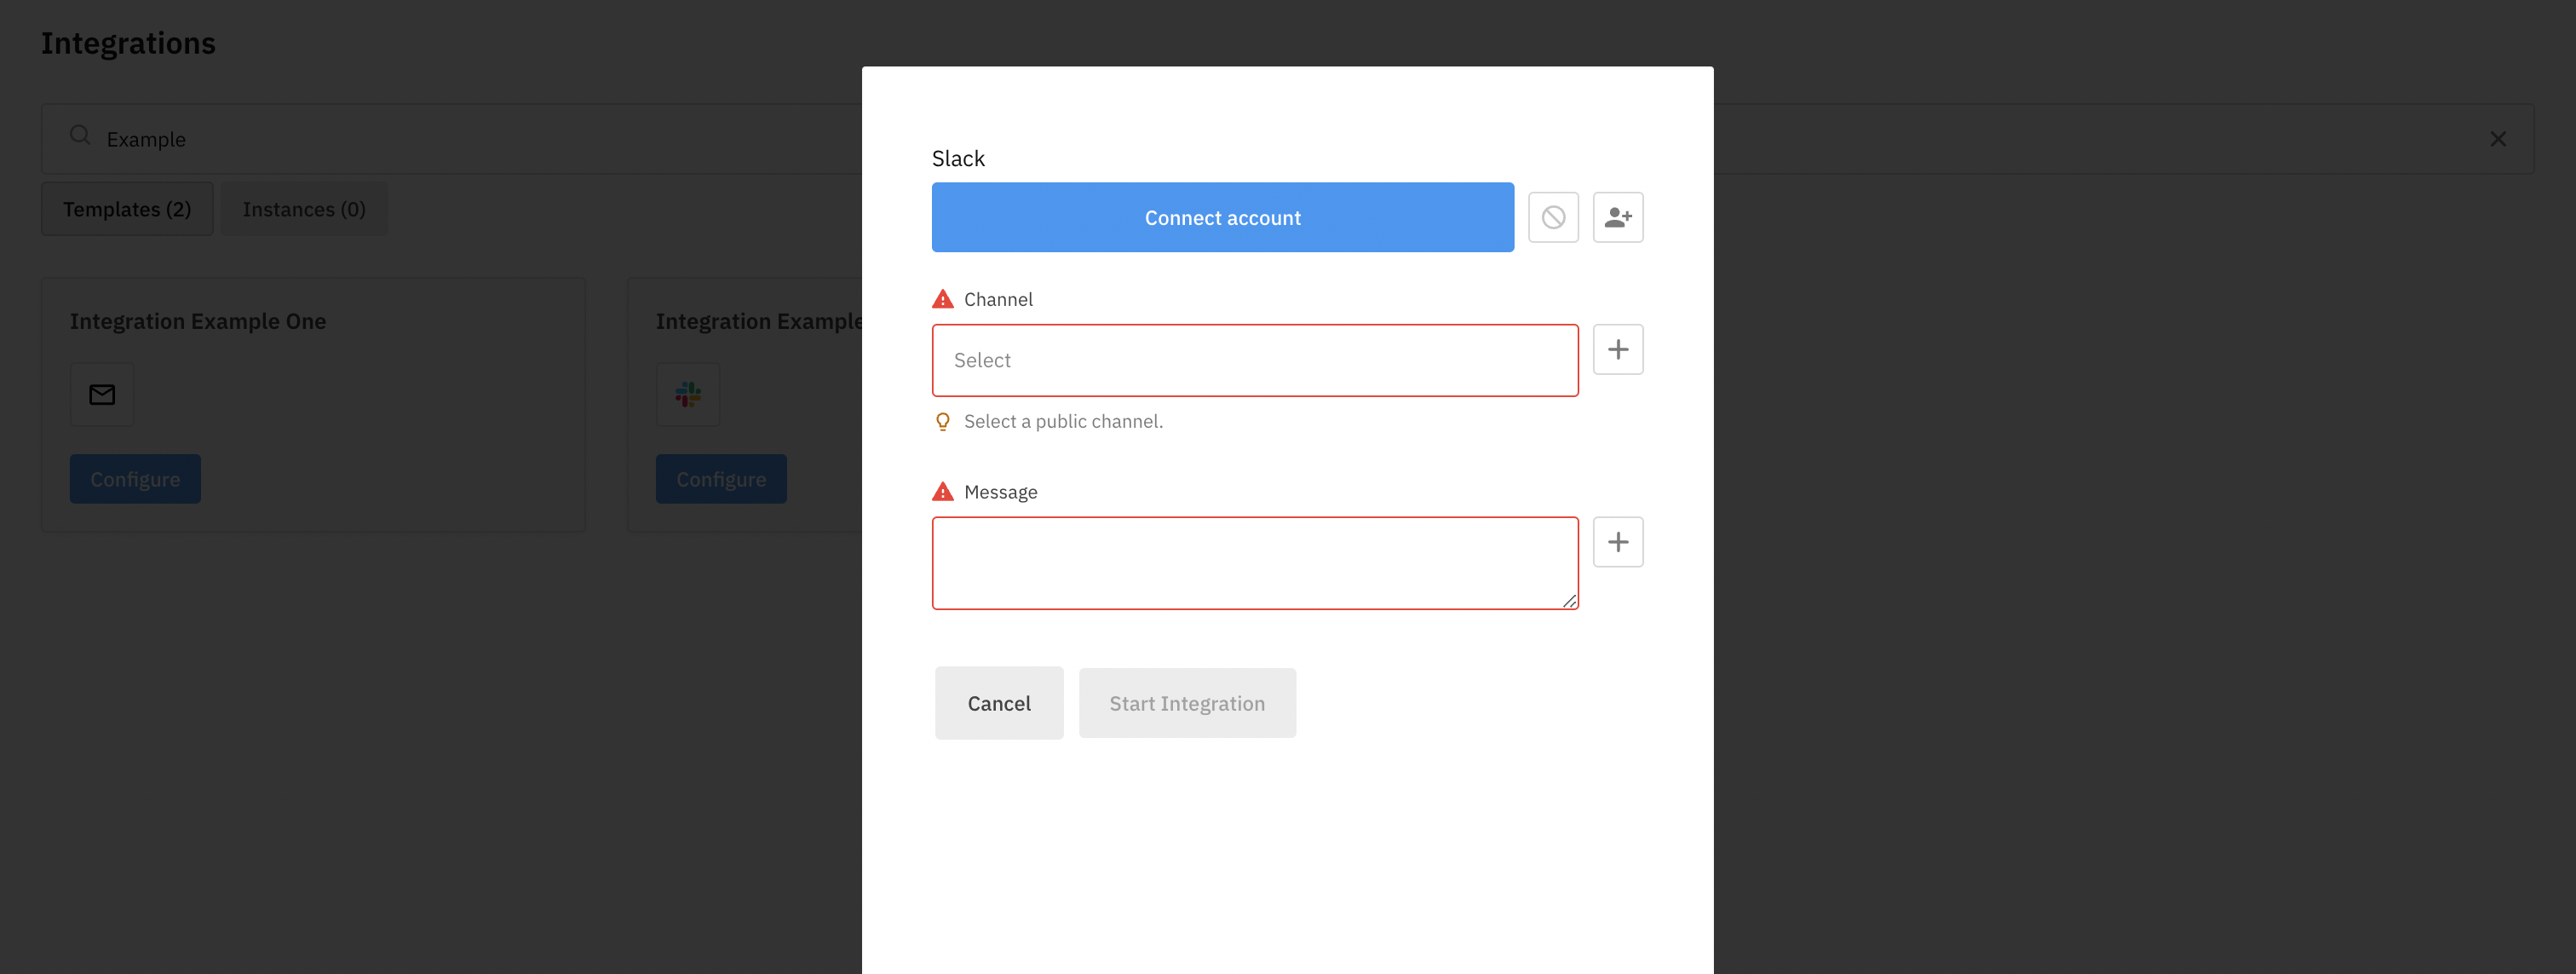
Task: Click the search magnifier icon
Action: [x=80, y=136]
